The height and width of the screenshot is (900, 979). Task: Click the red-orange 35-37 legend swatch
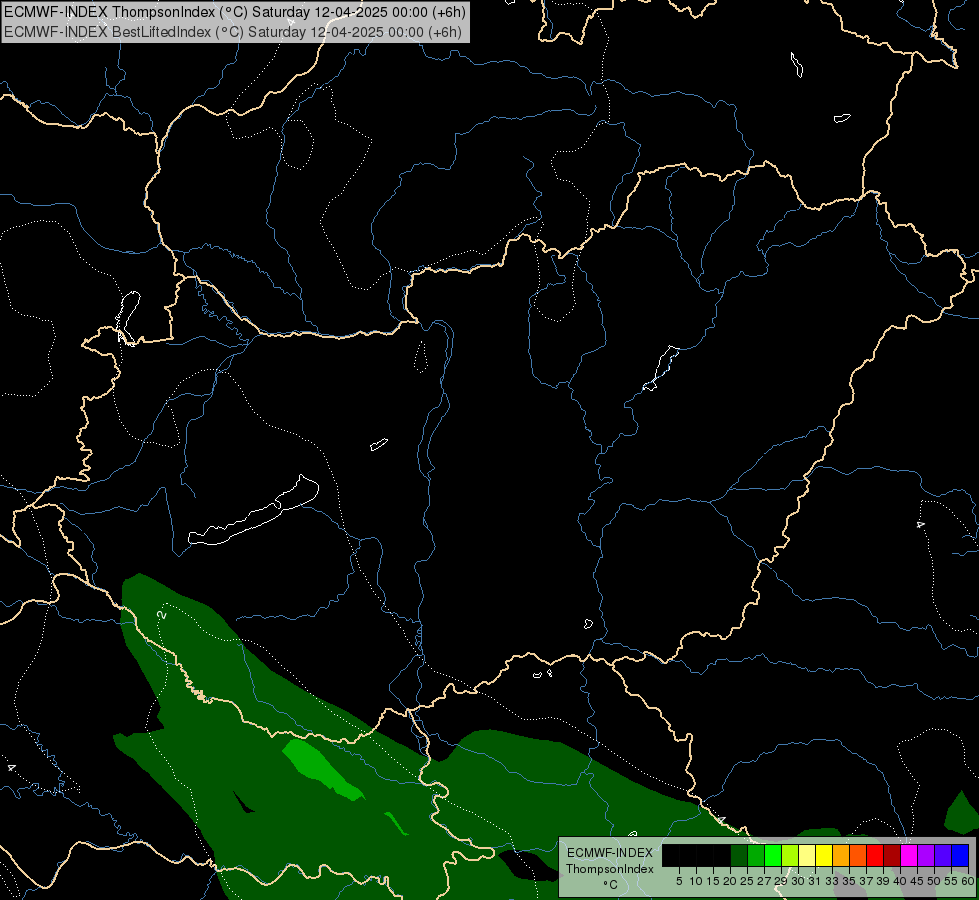click(858, 855)
